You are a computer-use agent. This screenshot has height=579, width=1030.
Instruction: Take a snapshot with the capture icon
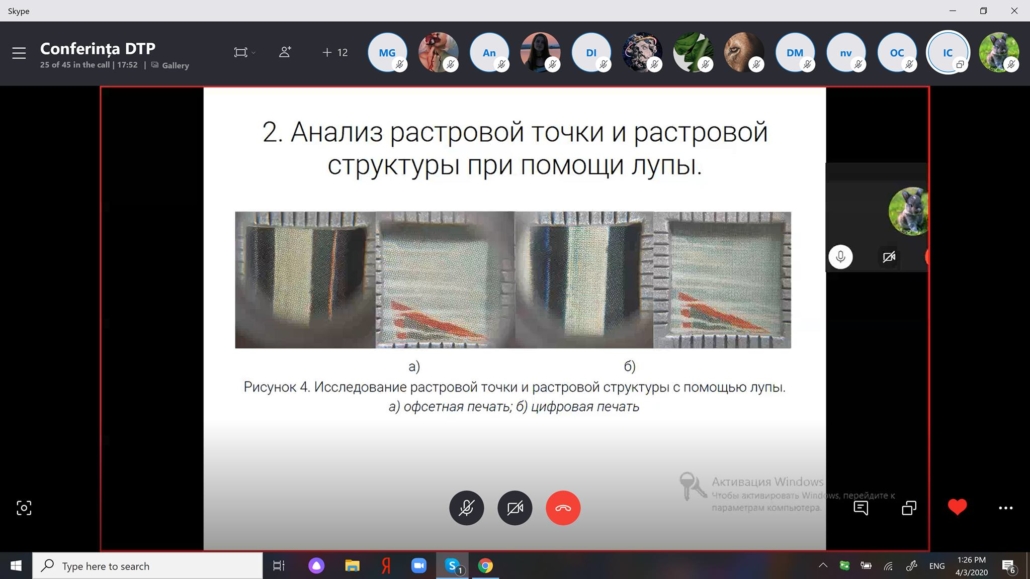click(x=24, y=508)
